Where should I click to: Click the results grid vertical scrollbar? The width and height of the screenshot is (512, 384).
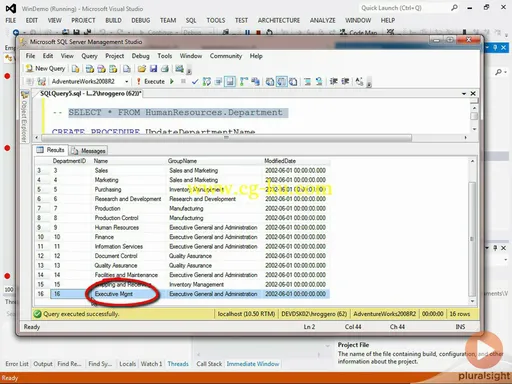click(x=472, y=239)
